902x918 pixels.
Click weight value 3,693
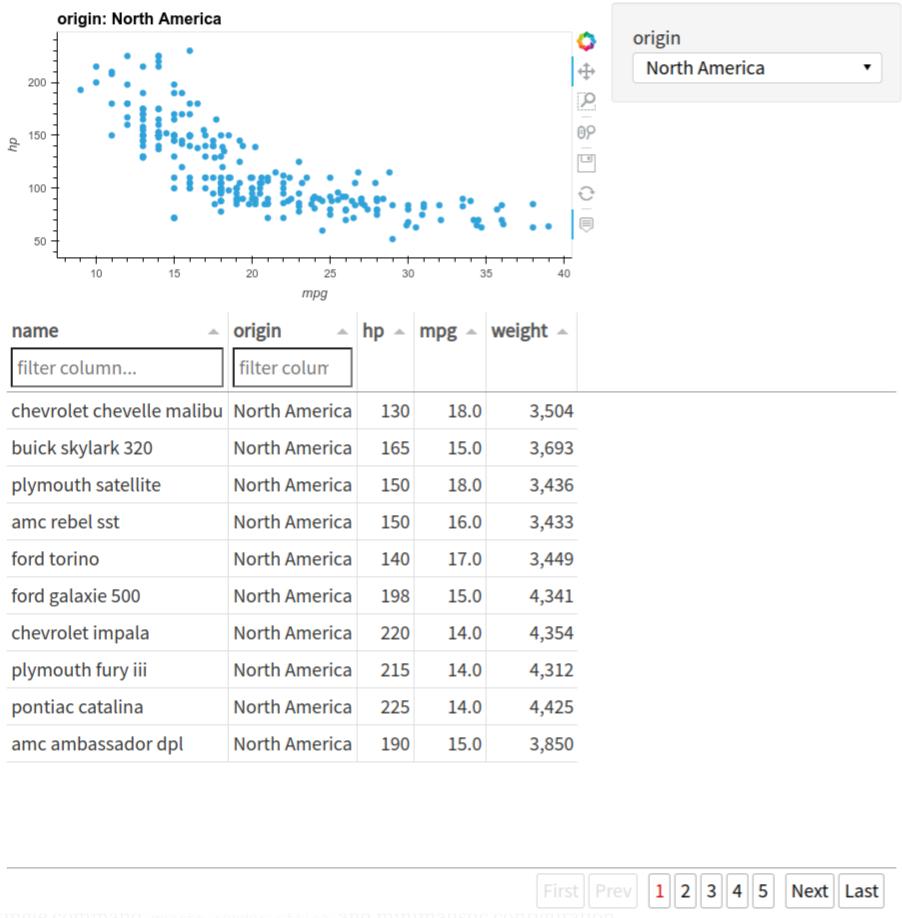[551, 448]
